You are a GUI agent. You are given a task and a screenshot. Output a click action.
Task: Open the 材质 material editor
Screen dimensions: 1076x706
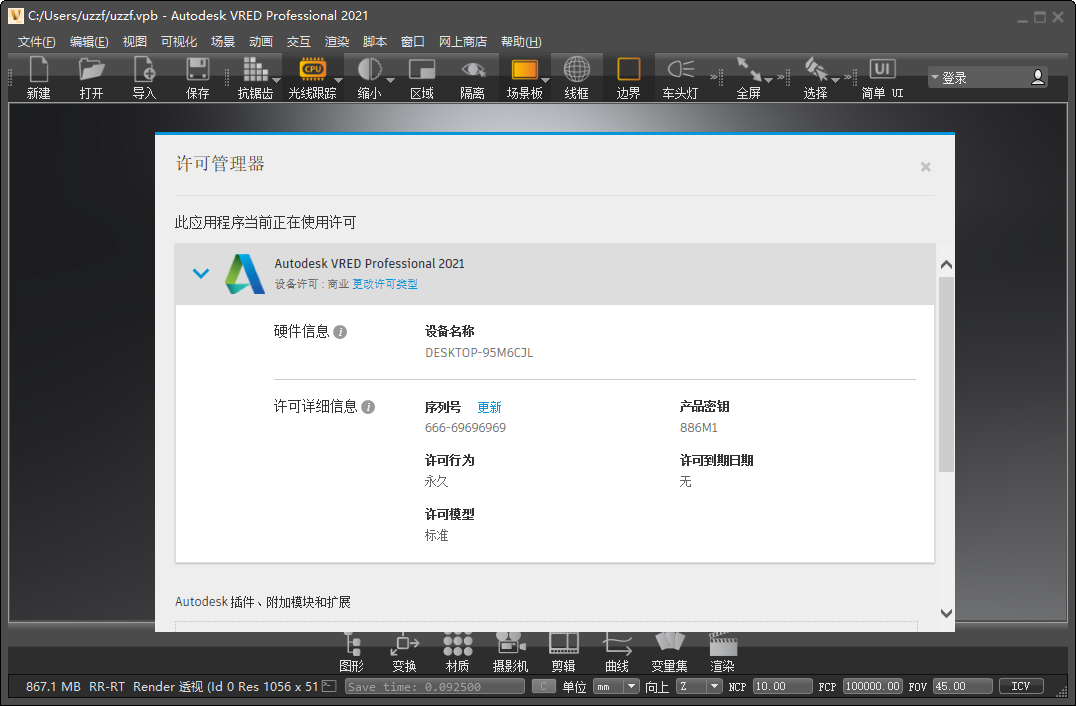click(x=457, y=650)
